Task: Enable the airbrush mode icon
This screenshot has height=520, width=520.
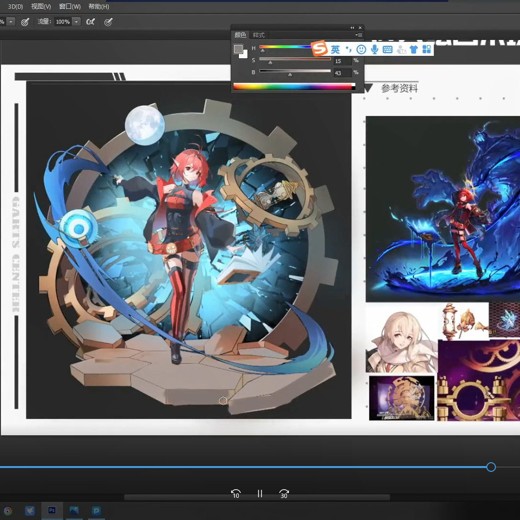Action: point(90,22)
